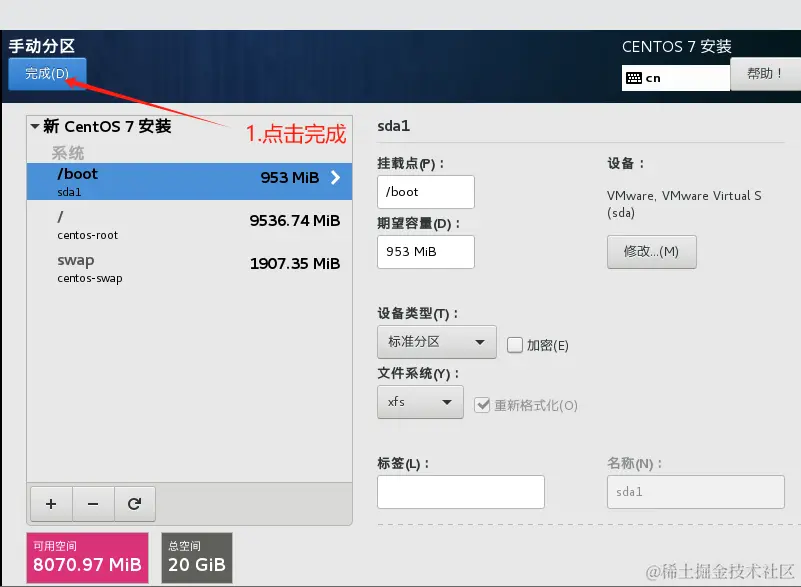Click the cn keyboard layout selector
Screen dimensions: 801x587
click(675, 78)
